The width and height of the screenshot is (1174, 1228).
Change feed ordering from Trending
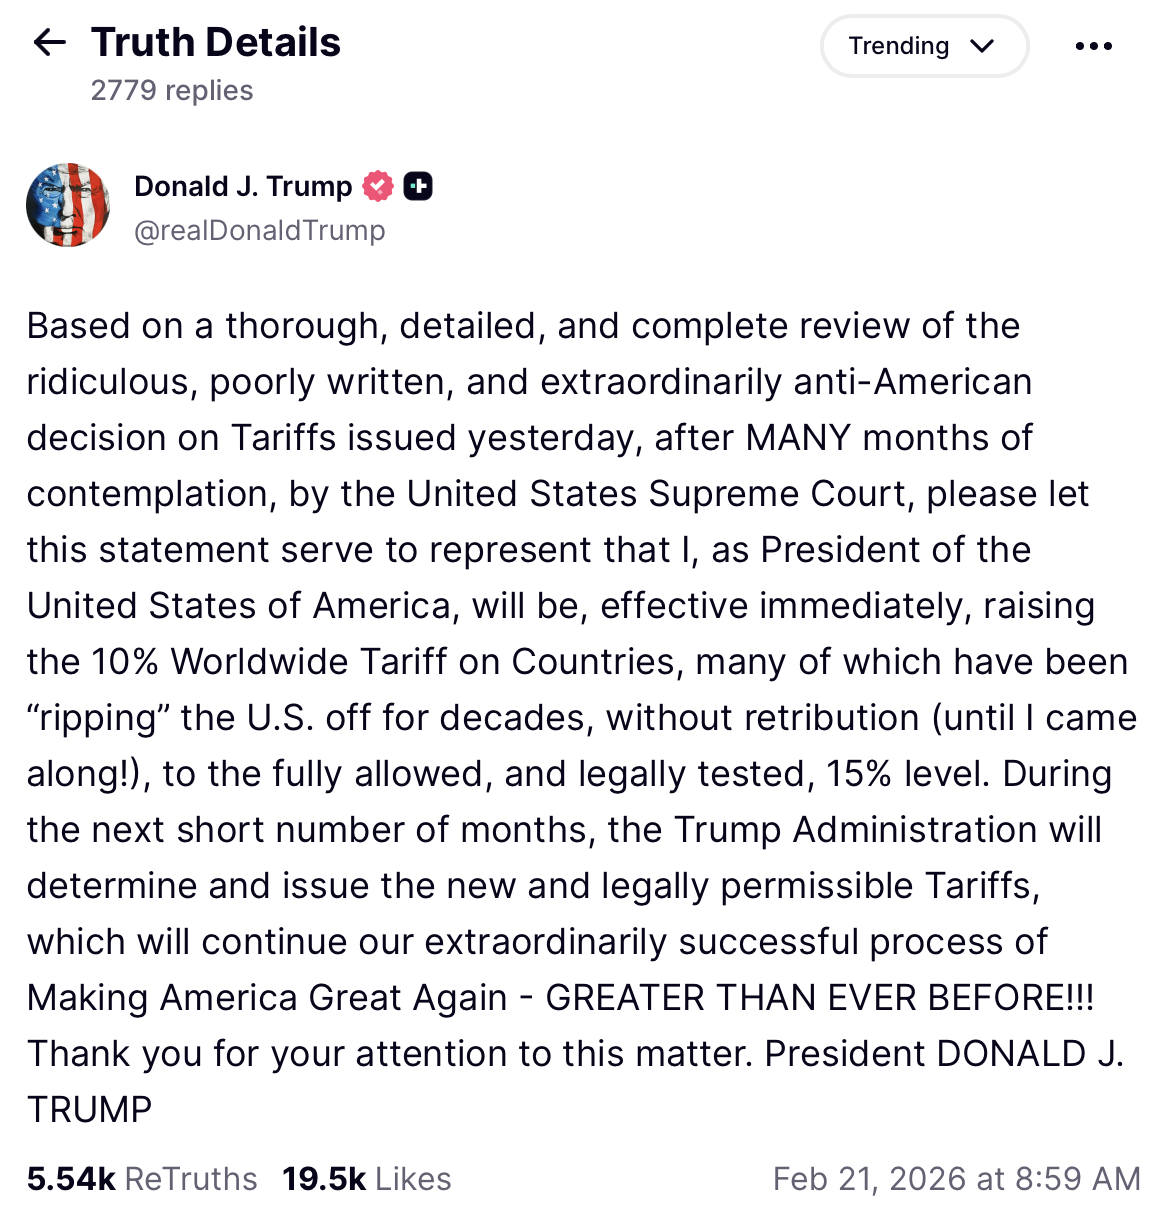[923, 46]
